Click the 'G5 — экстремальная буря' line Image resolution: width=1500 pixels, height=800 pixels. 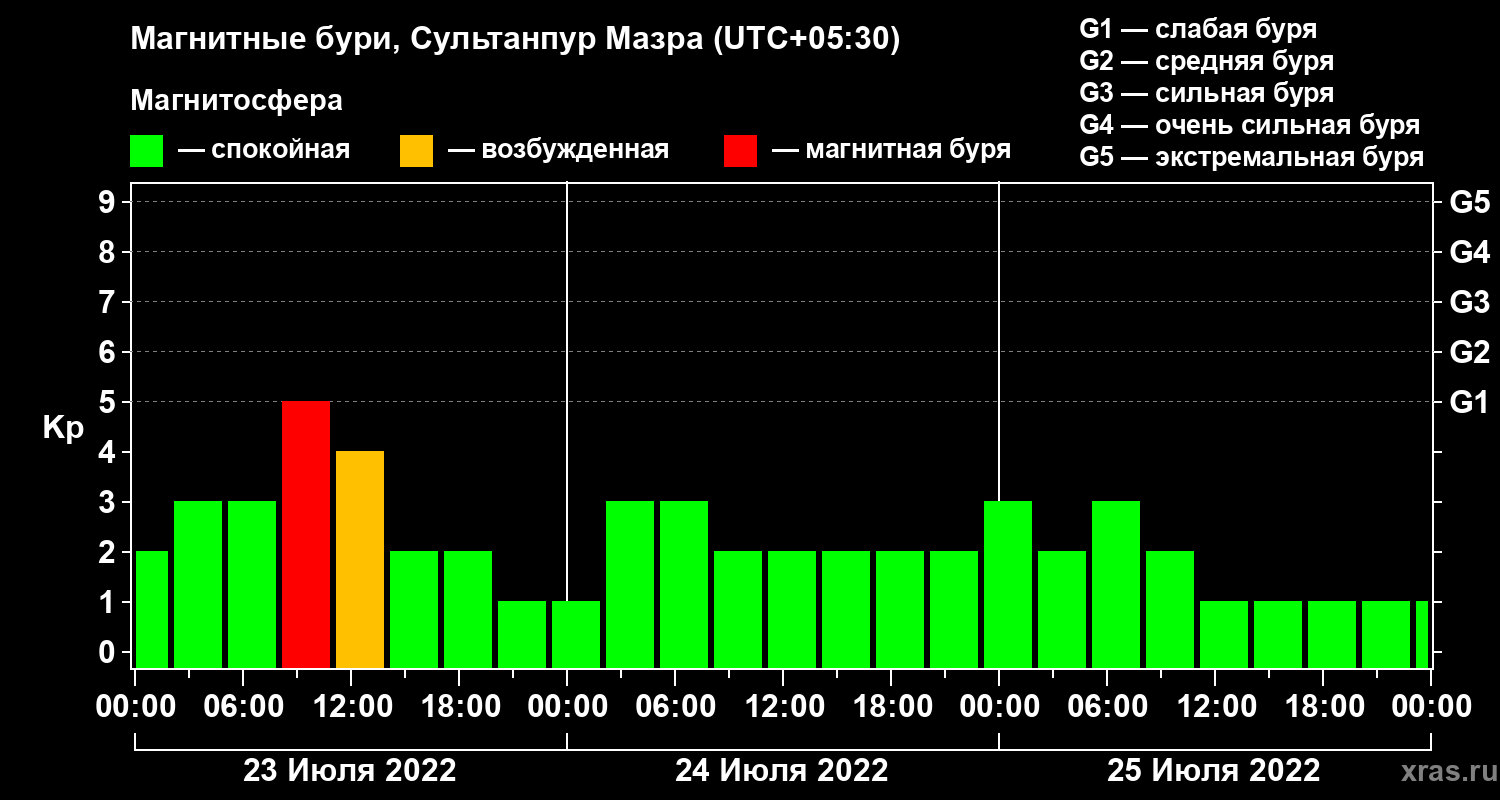1252,157
